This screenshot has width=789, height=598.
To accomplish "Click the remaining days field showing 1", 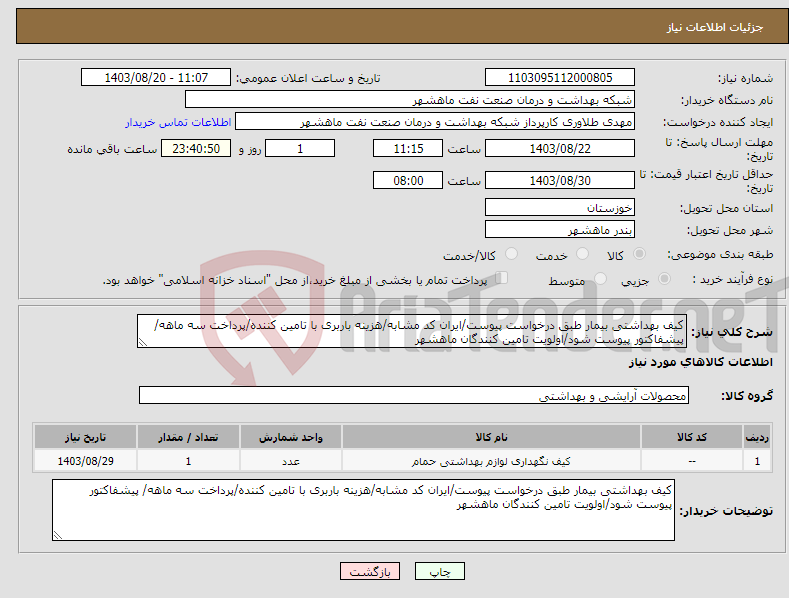I will (x=300, y=148).
